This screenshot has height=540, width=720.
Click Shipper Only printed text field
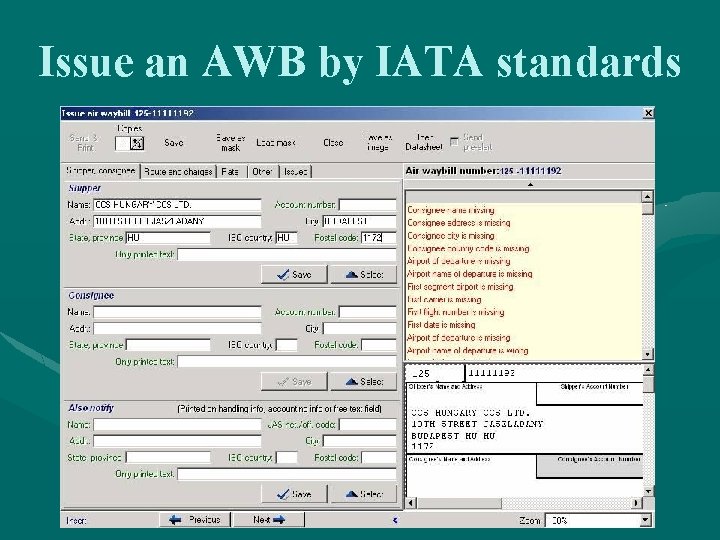(287, 254)
